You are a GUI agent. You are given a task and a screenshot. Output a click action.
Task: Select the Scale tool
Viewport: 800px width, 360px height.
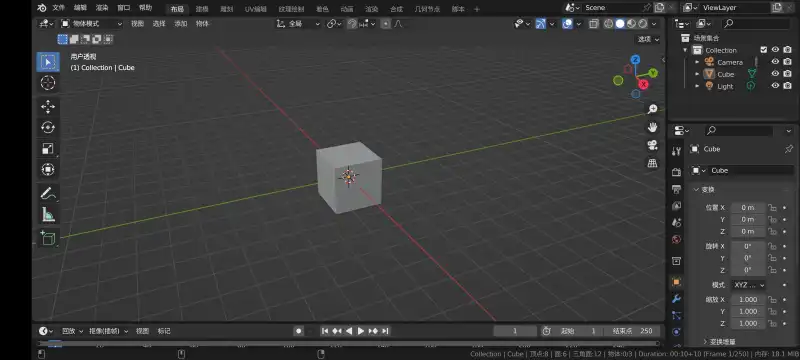(x=48, y=148)
